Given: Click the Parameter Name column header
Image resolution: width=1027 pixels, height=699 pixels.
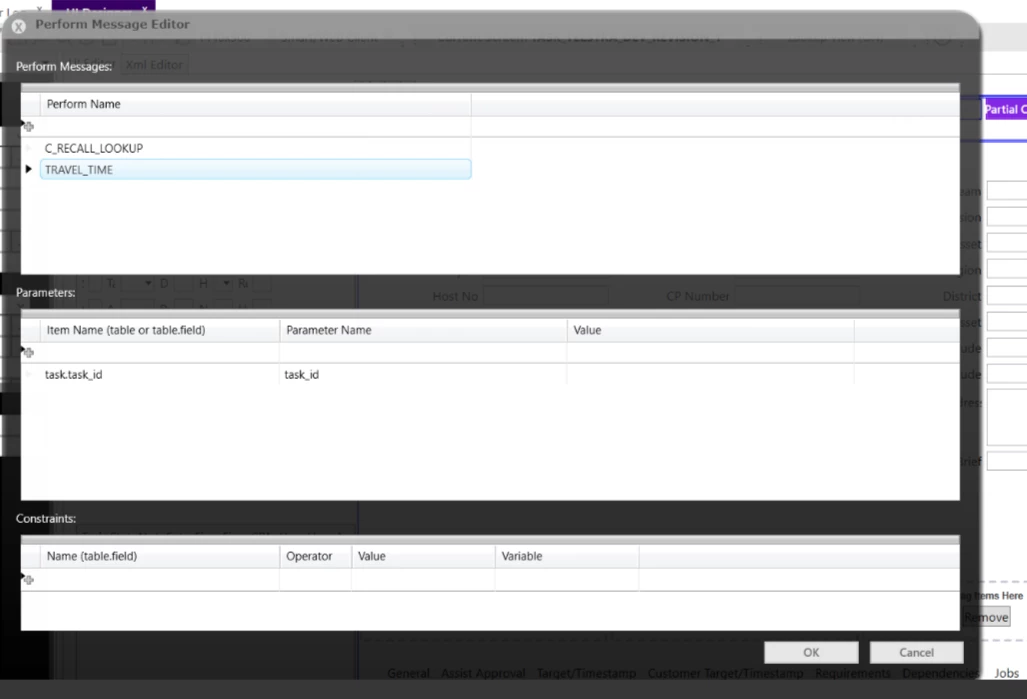Looking at the screenshot, I should coord(423,330).
